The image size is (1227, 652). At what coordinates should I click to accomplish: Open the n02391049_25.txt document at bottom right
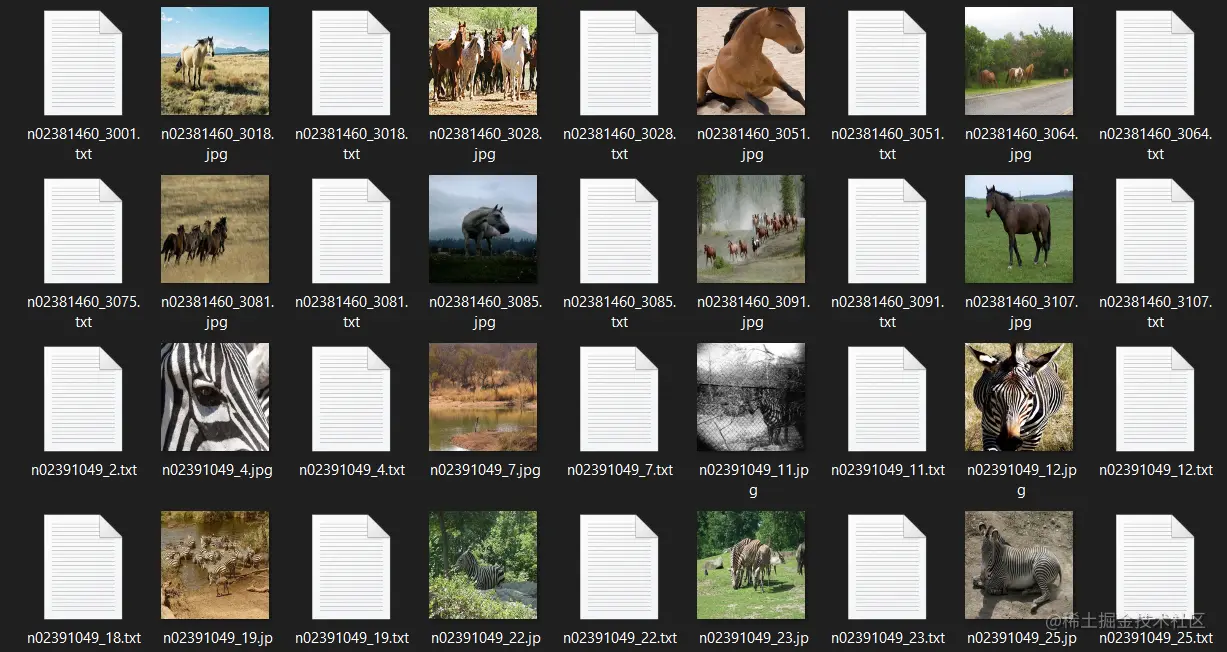point(1155,565)
